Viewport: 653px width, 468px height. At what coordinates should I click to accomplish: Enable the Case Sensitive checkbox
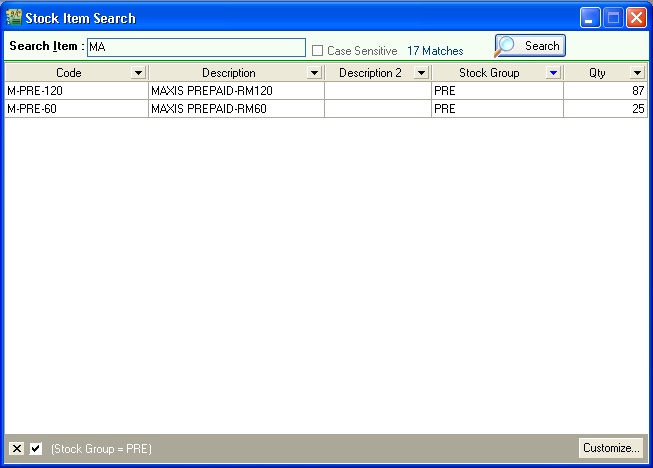pyautogui.click(x=317, y=51)
